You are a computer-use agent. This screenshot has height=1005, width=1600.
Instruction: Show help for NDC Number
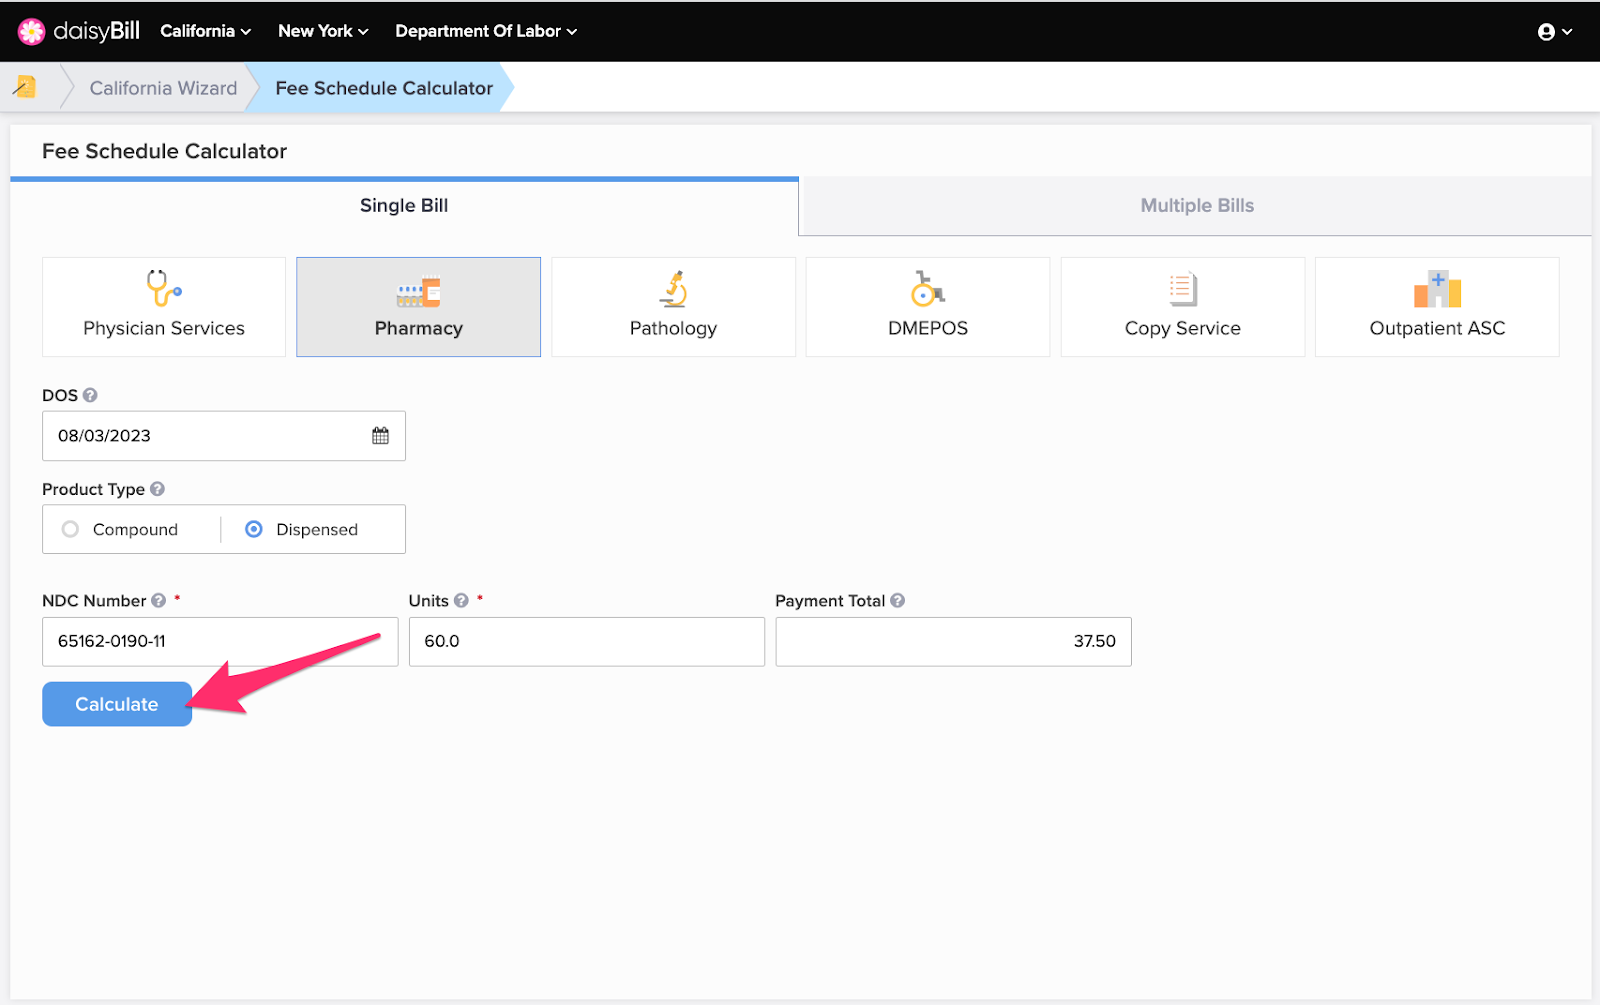tap(158, 600)
